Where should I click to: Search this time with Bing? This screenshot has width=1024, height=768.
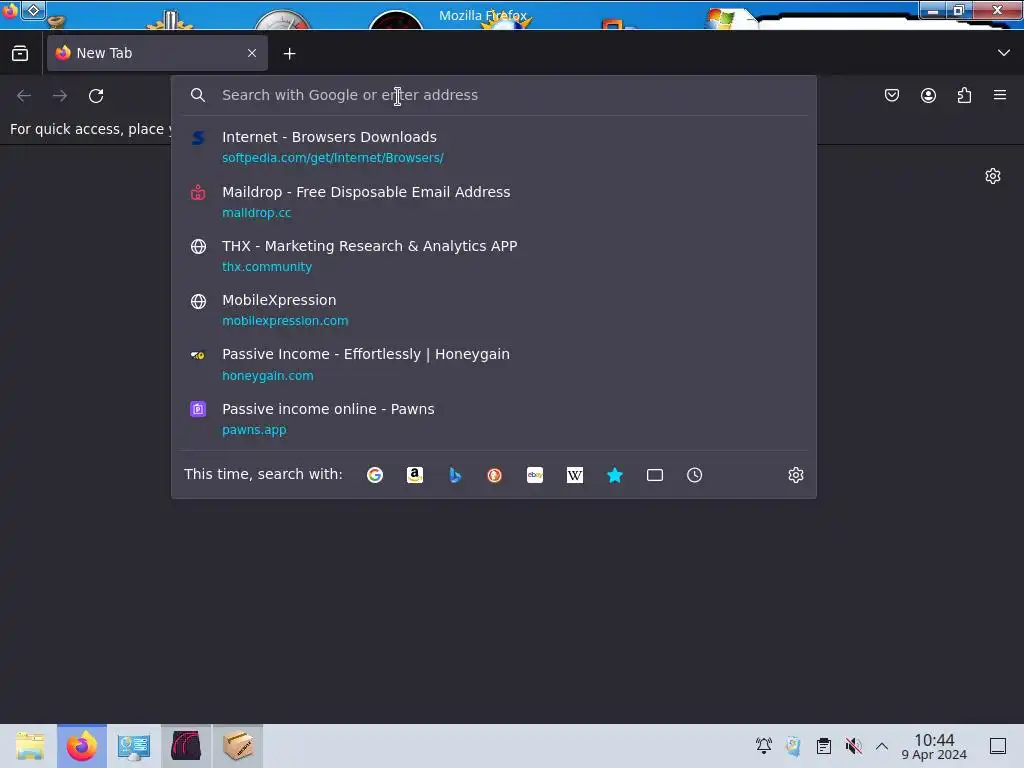pos(455,475)
